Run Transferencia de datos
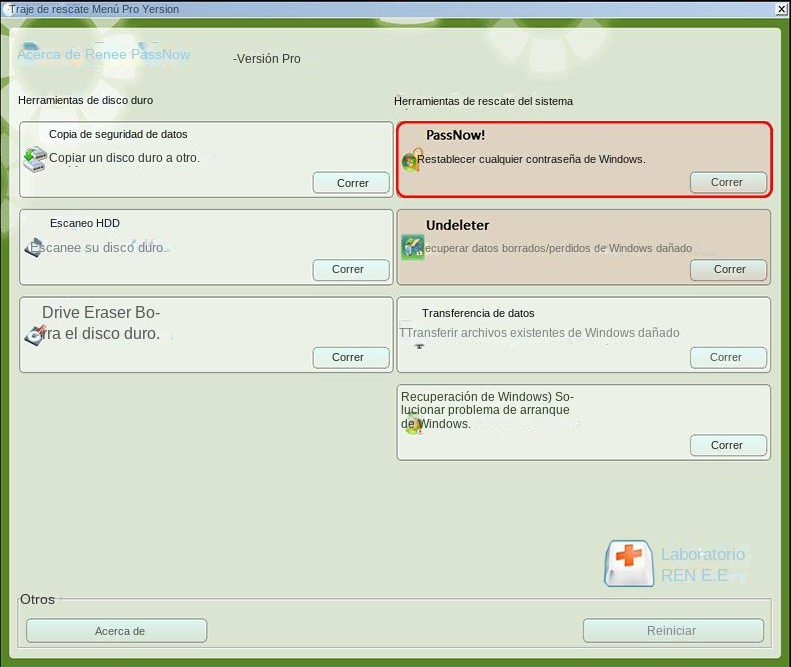The height and width of the screenshot is (667, 791). click(x=728, y=357)
